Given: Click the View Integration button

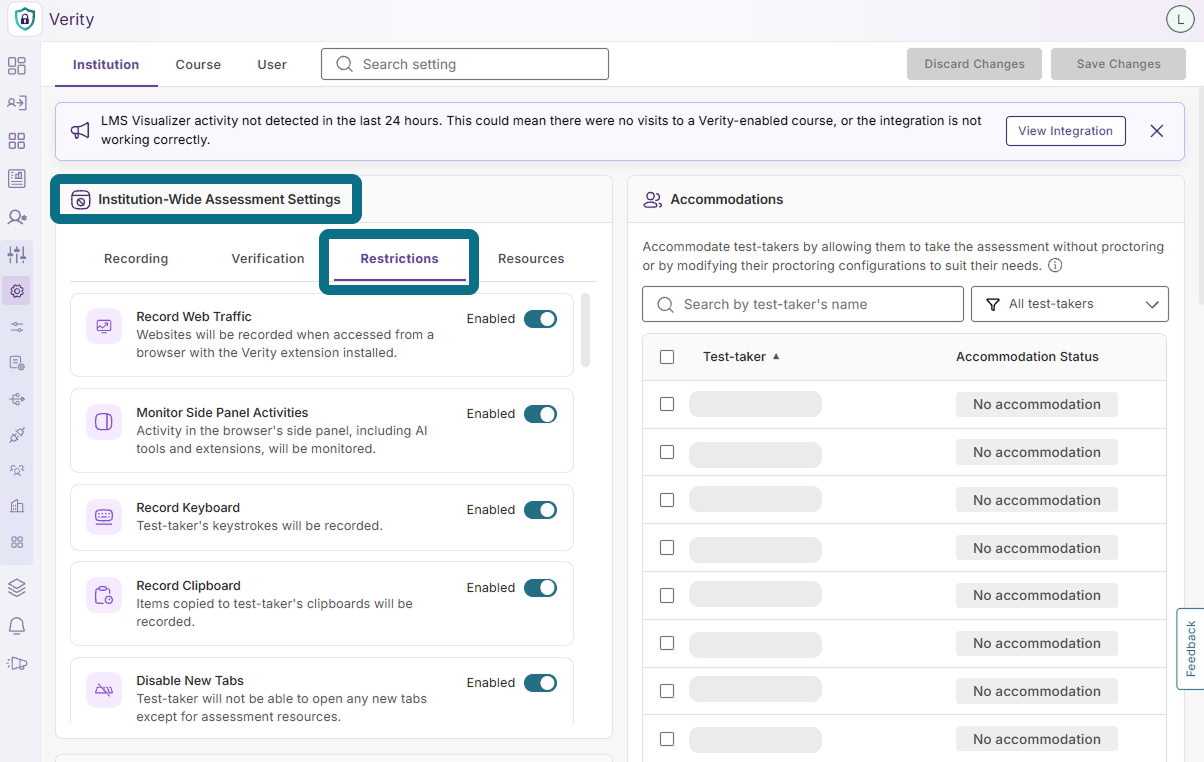Looking at the screenshot, I should pos(1065,131).
